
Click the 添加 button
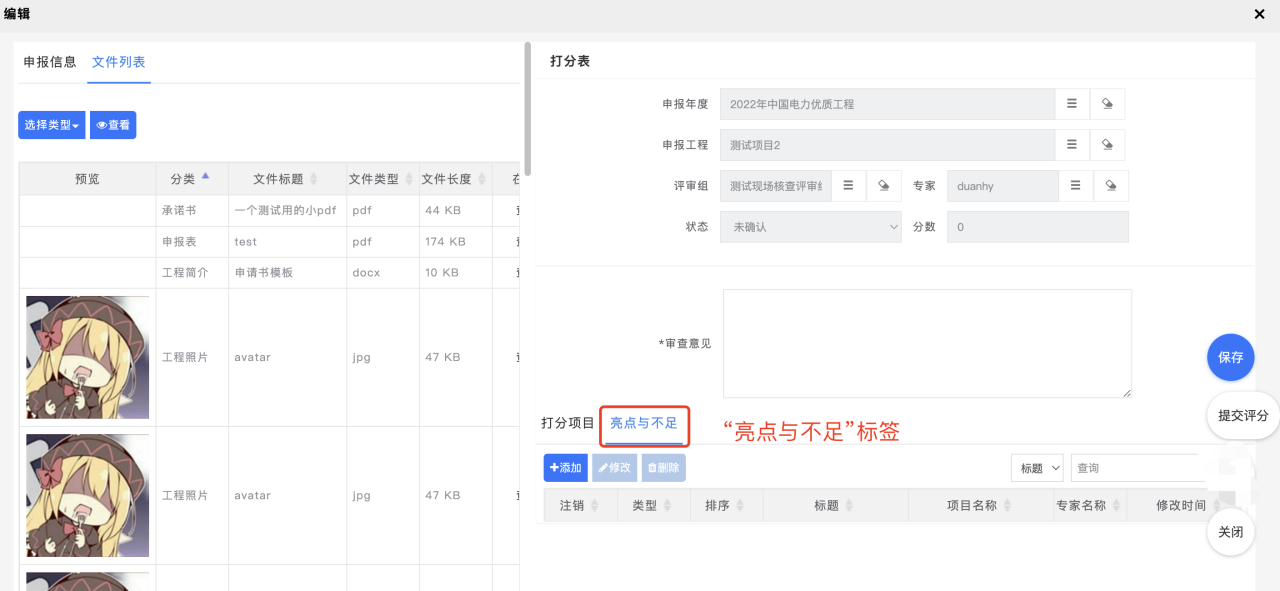pos(566,468)
